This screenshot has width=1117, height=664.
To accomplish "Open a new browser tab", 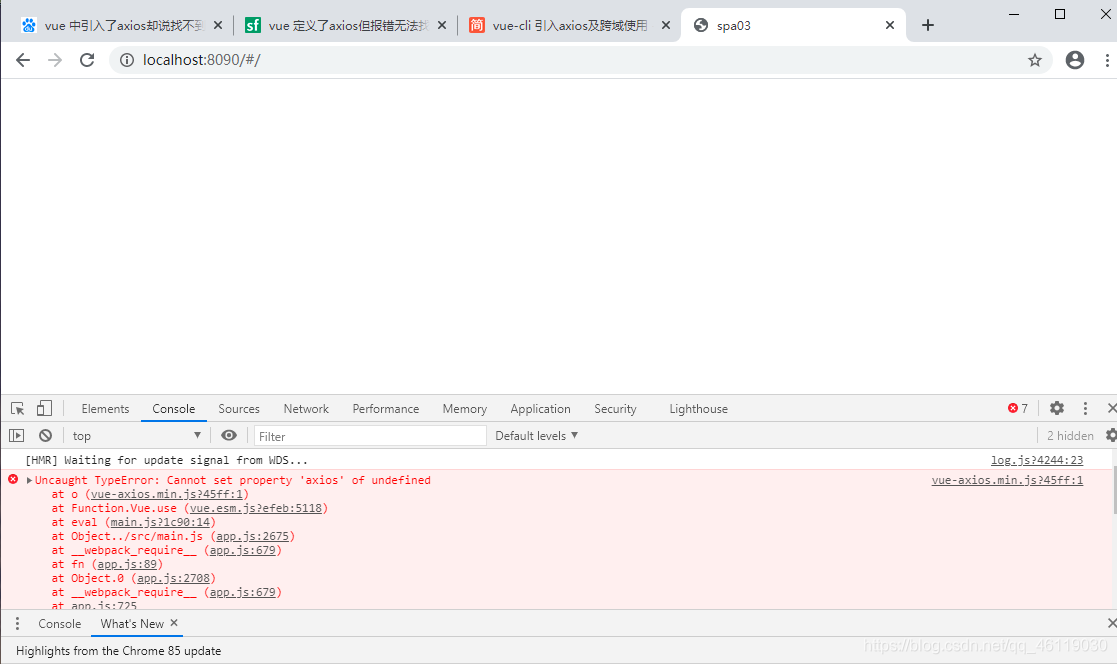I will 928,25.
